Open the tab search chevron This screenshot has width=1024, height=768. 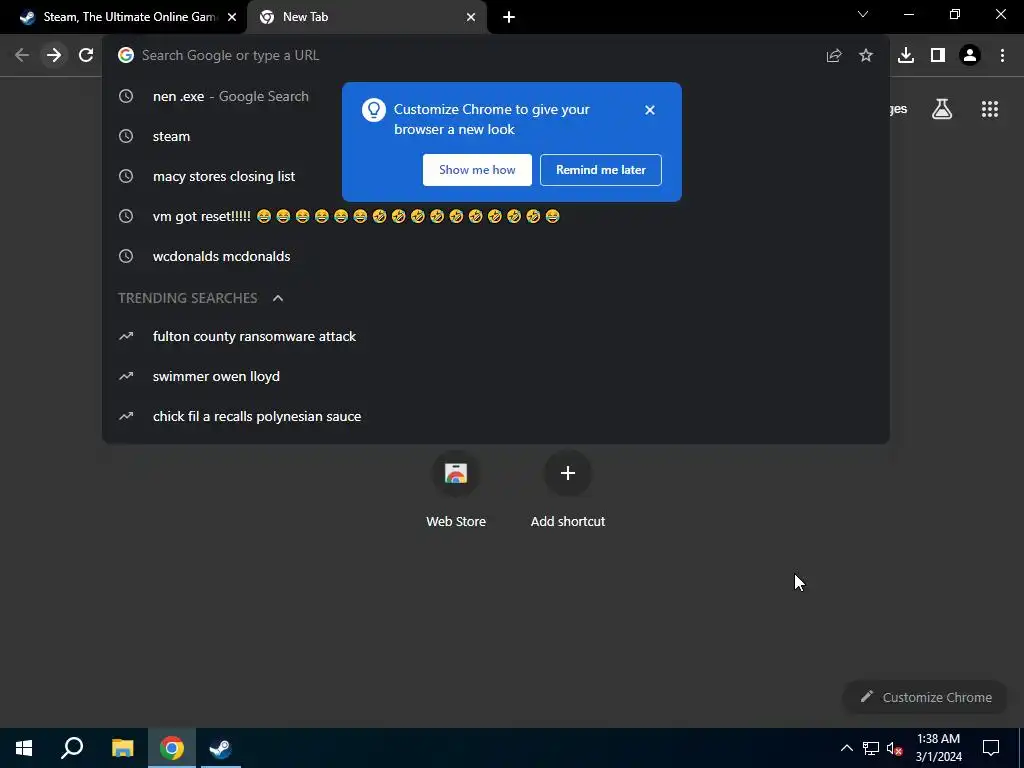click(863, 14)
